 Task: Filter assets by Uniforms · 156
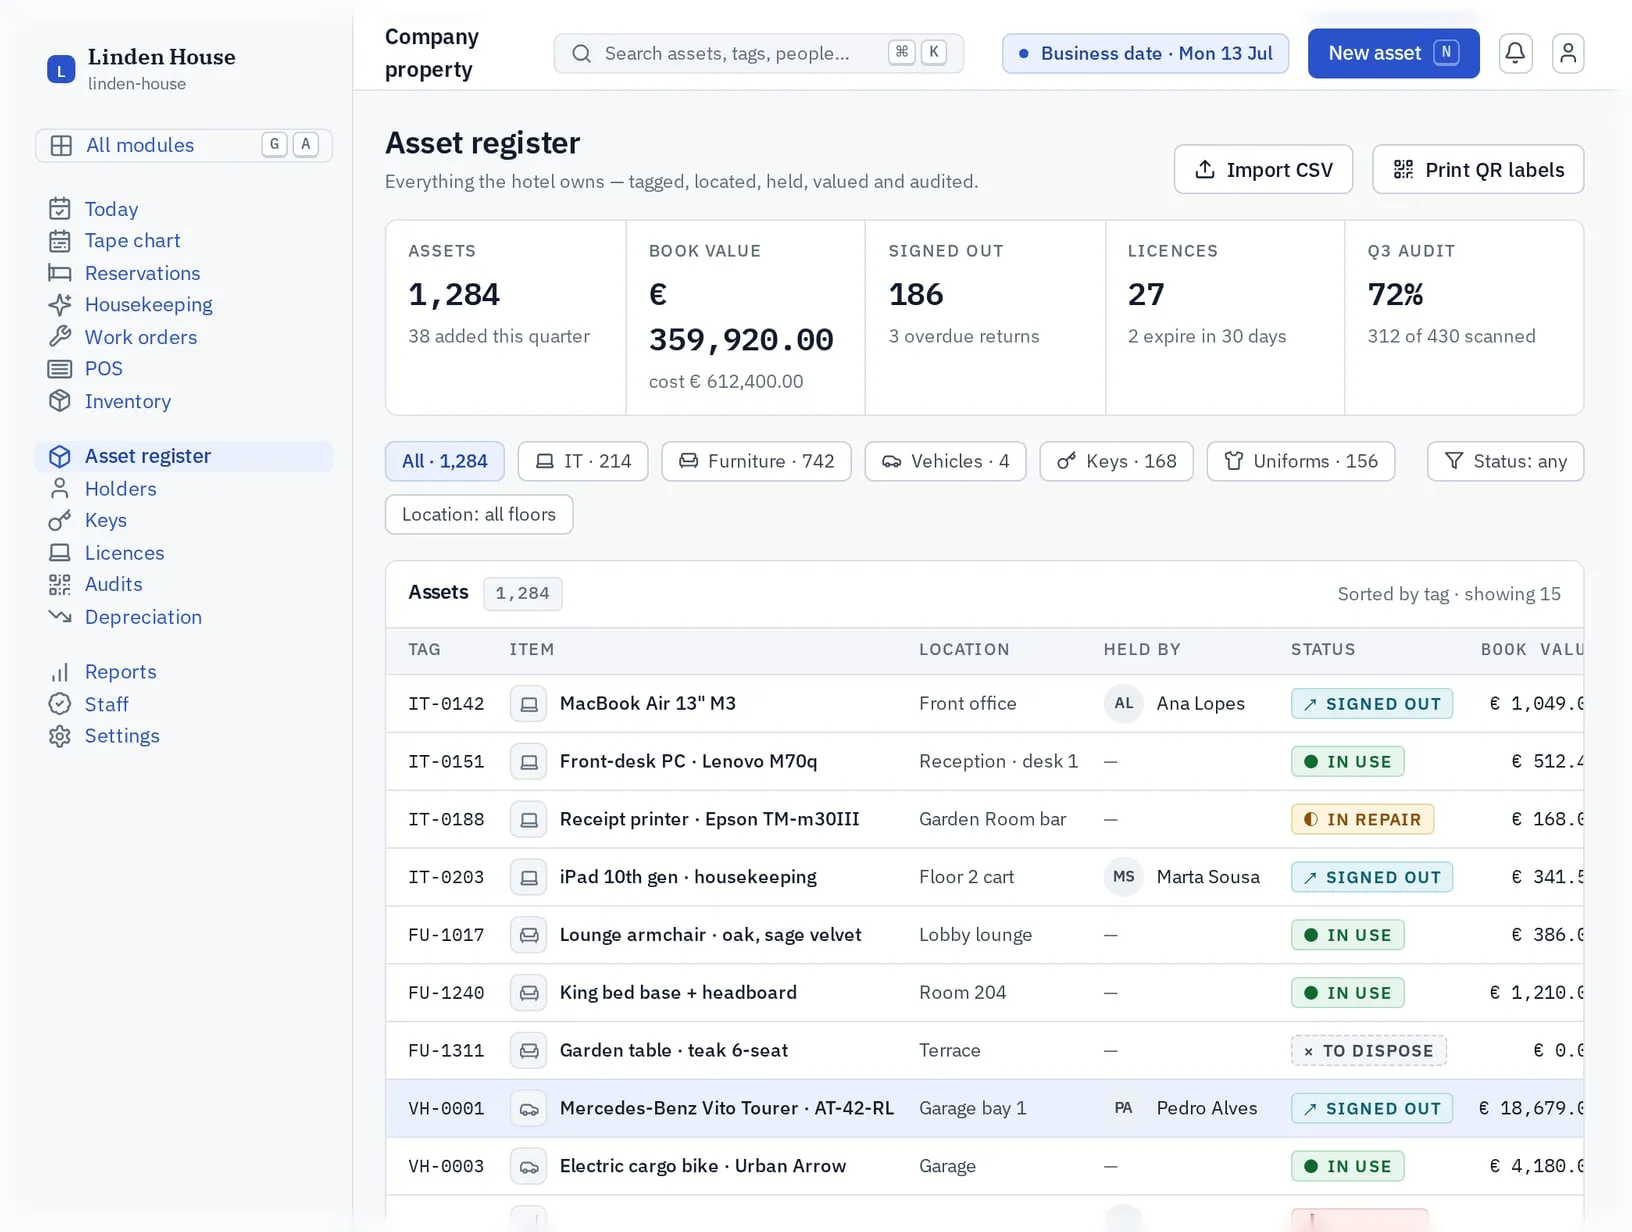pyautogui.click(x=1300, y=461)
